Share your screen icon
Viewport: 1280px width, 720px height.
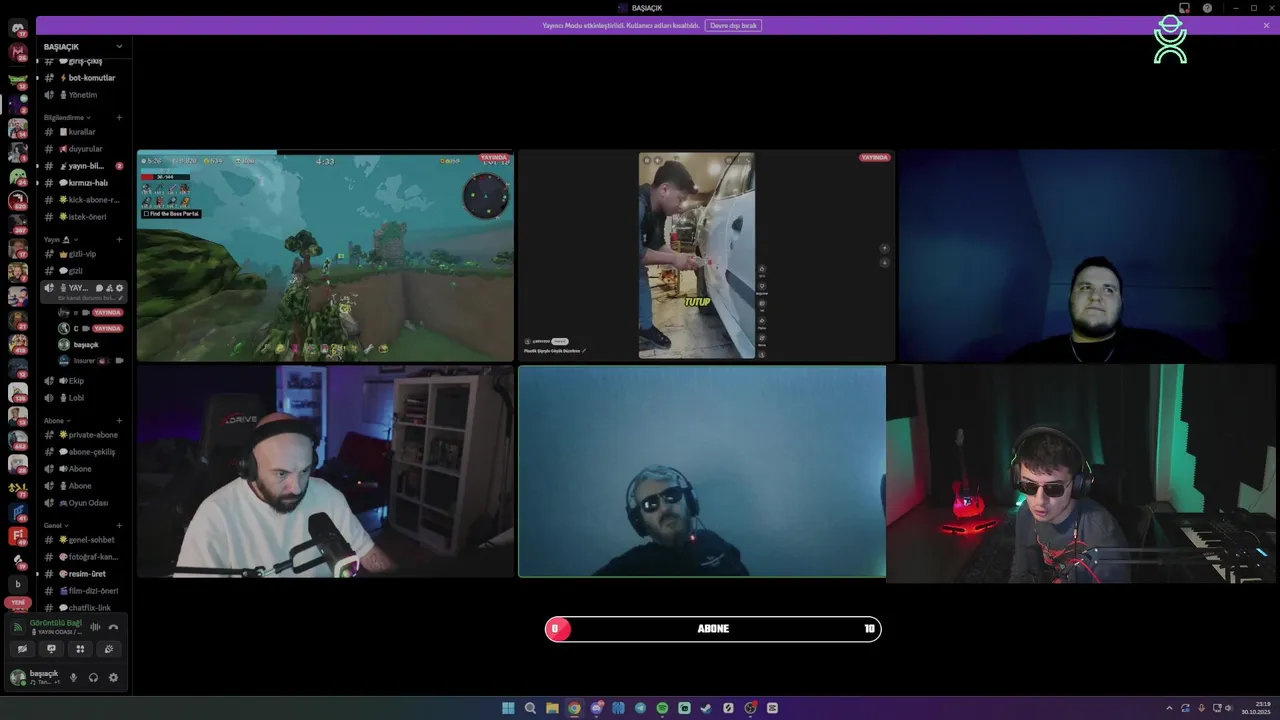pyautogui.click(x=51, y=649)
